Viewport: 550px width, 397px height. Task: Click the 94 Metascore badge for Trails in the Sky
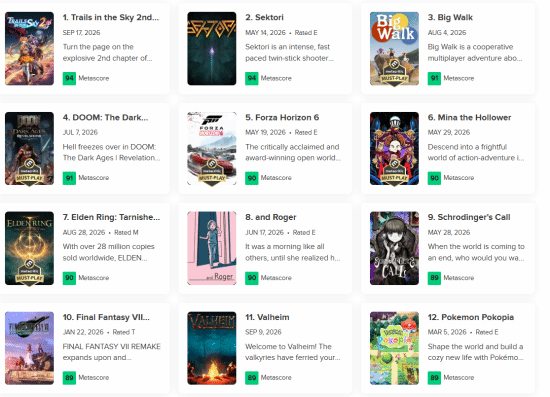[x=69, y=78]
